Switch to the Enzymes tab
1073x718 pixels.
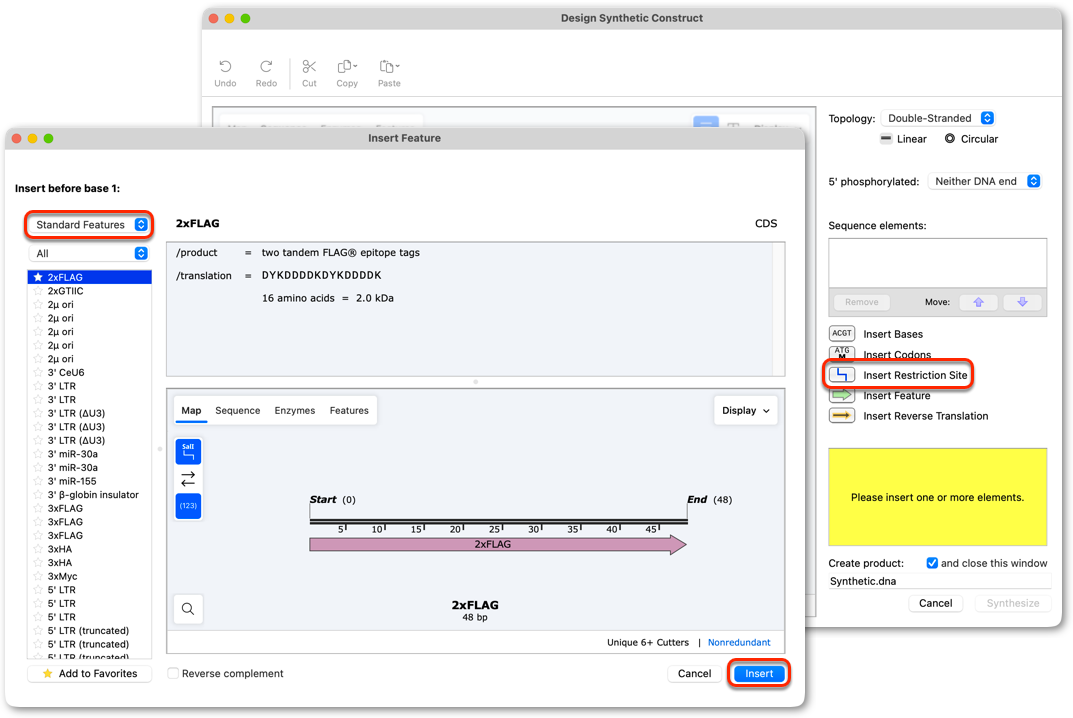295,411
